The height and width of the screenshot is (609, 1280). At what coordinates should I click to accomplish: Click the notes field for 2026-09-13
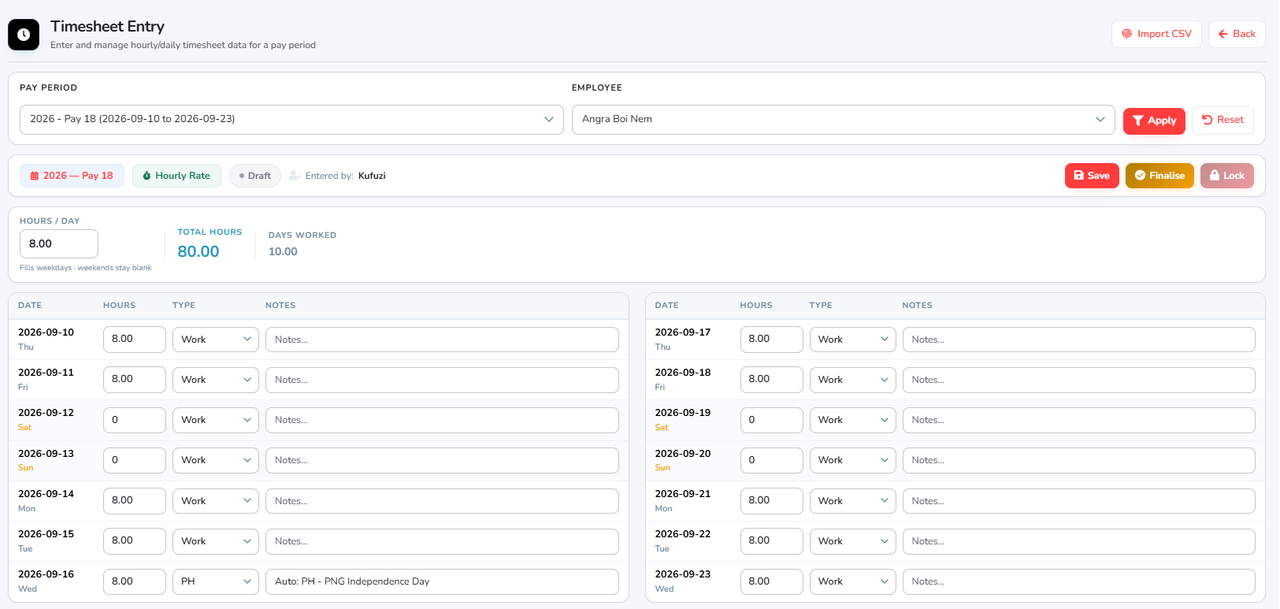tap(442, 460)
